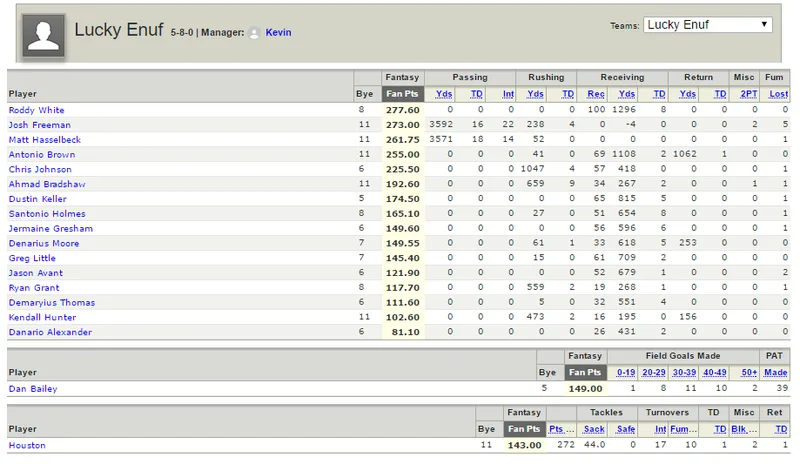Open Antonio Brown's player page
Screen dimensions: 800x464
coord(42,154)
